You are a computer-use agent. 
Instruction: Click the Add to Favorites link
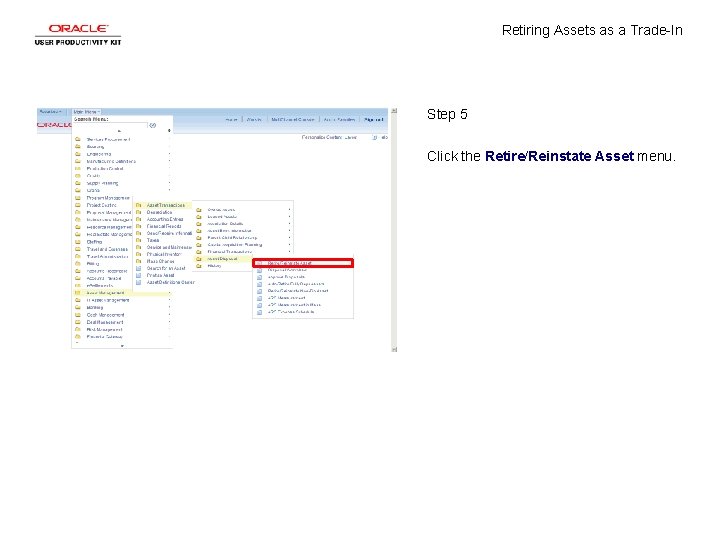point(339,119)
